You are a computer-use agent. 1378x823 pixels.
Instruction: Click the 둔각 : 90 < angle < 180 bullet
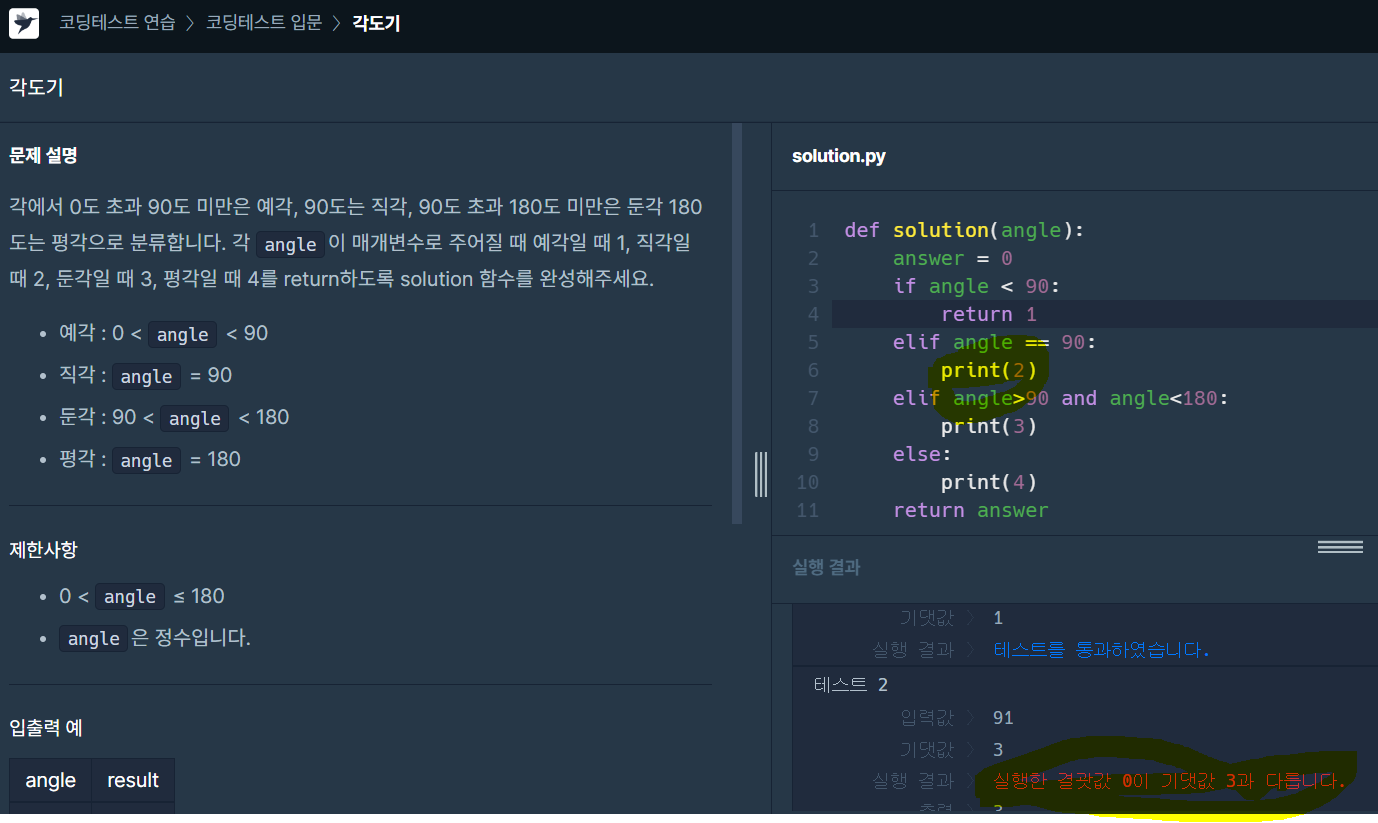[x=174, y=417]
